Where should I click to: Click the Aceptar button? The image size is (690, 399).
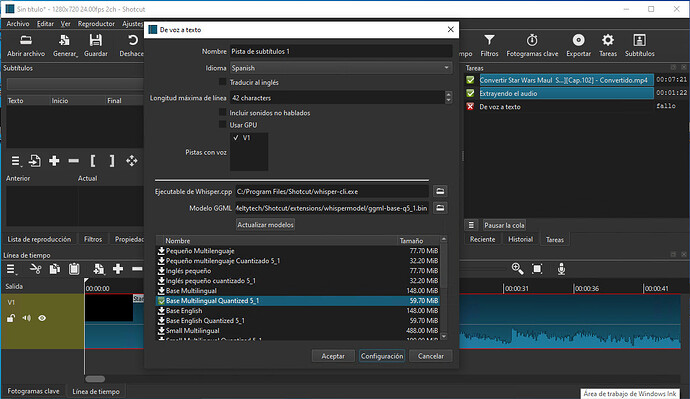click(x=333, y=356)
